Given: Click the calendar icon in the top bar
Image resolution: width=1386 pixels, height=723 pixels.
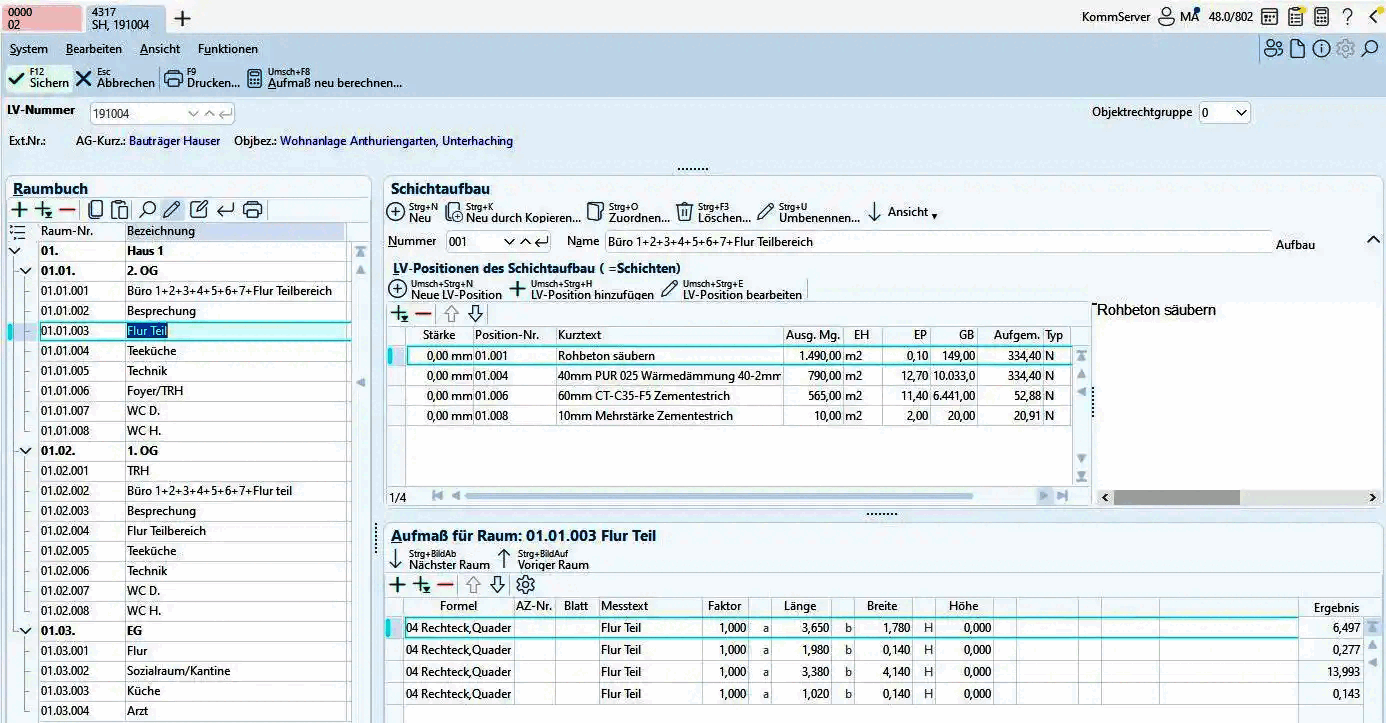Looking at the screenshot, I should [x=1269, y=17].
